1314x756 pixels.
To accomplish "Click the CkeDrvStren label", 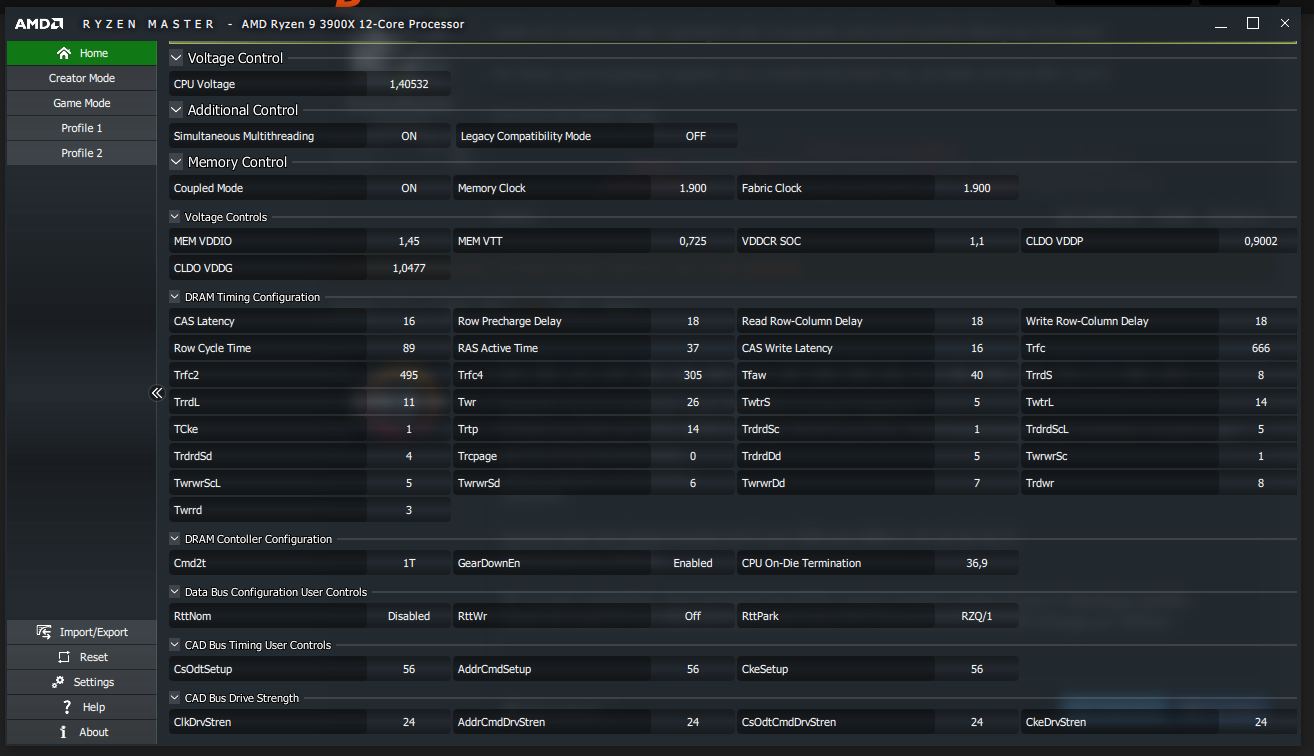I will click(x=1055, y=722).
